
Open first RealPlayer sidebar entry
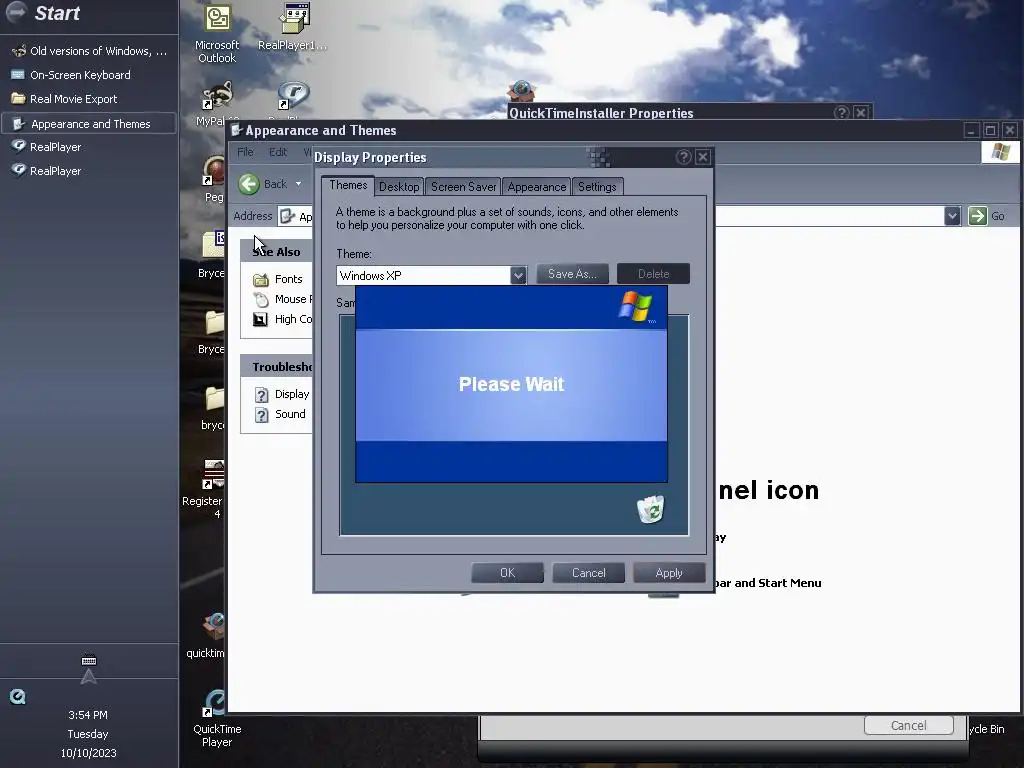pos(89,148)
